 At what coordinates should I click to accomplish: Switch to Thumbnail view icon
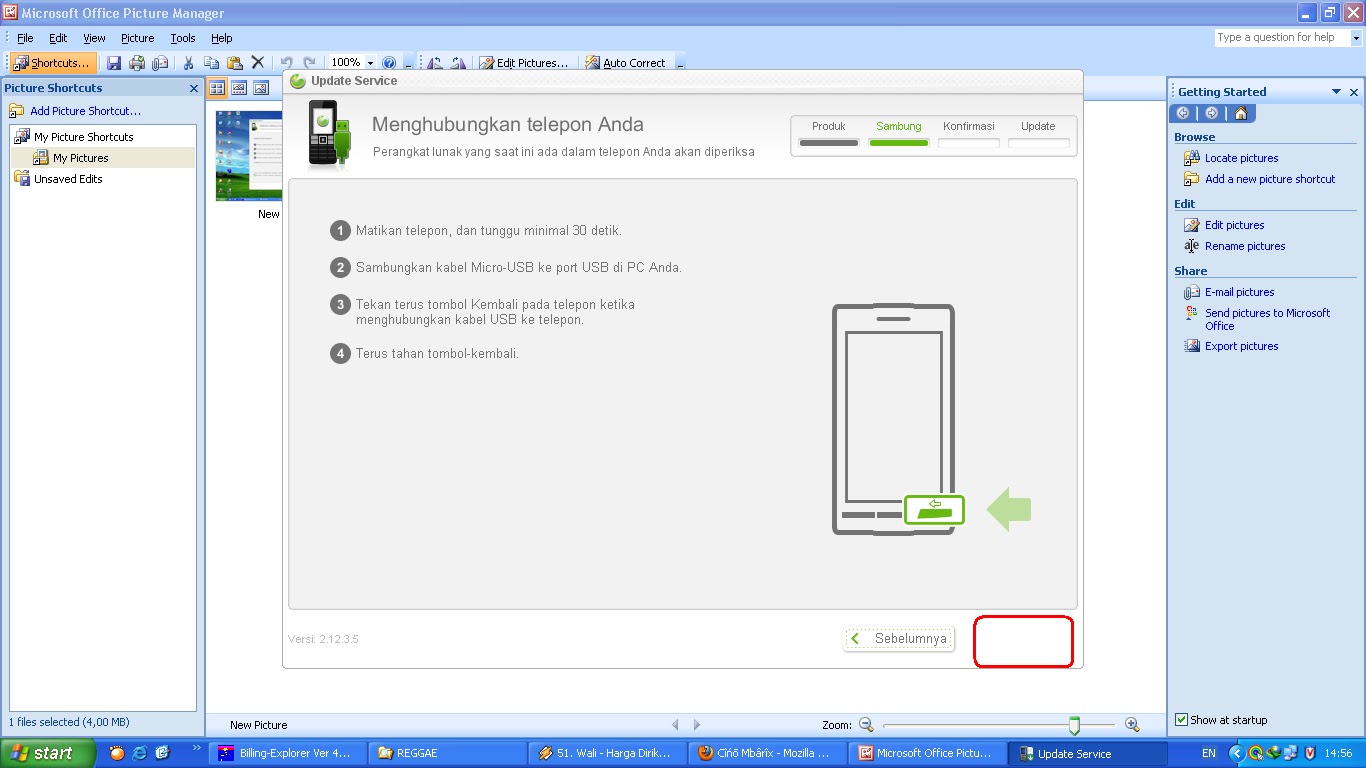217,88
